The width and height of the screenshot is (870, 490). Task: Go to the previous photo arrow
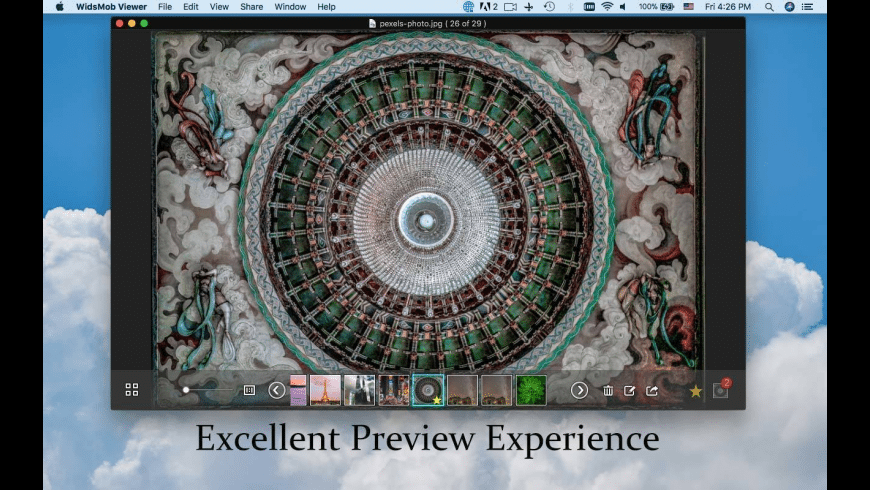pyautogui.click(x=277, y=390)
